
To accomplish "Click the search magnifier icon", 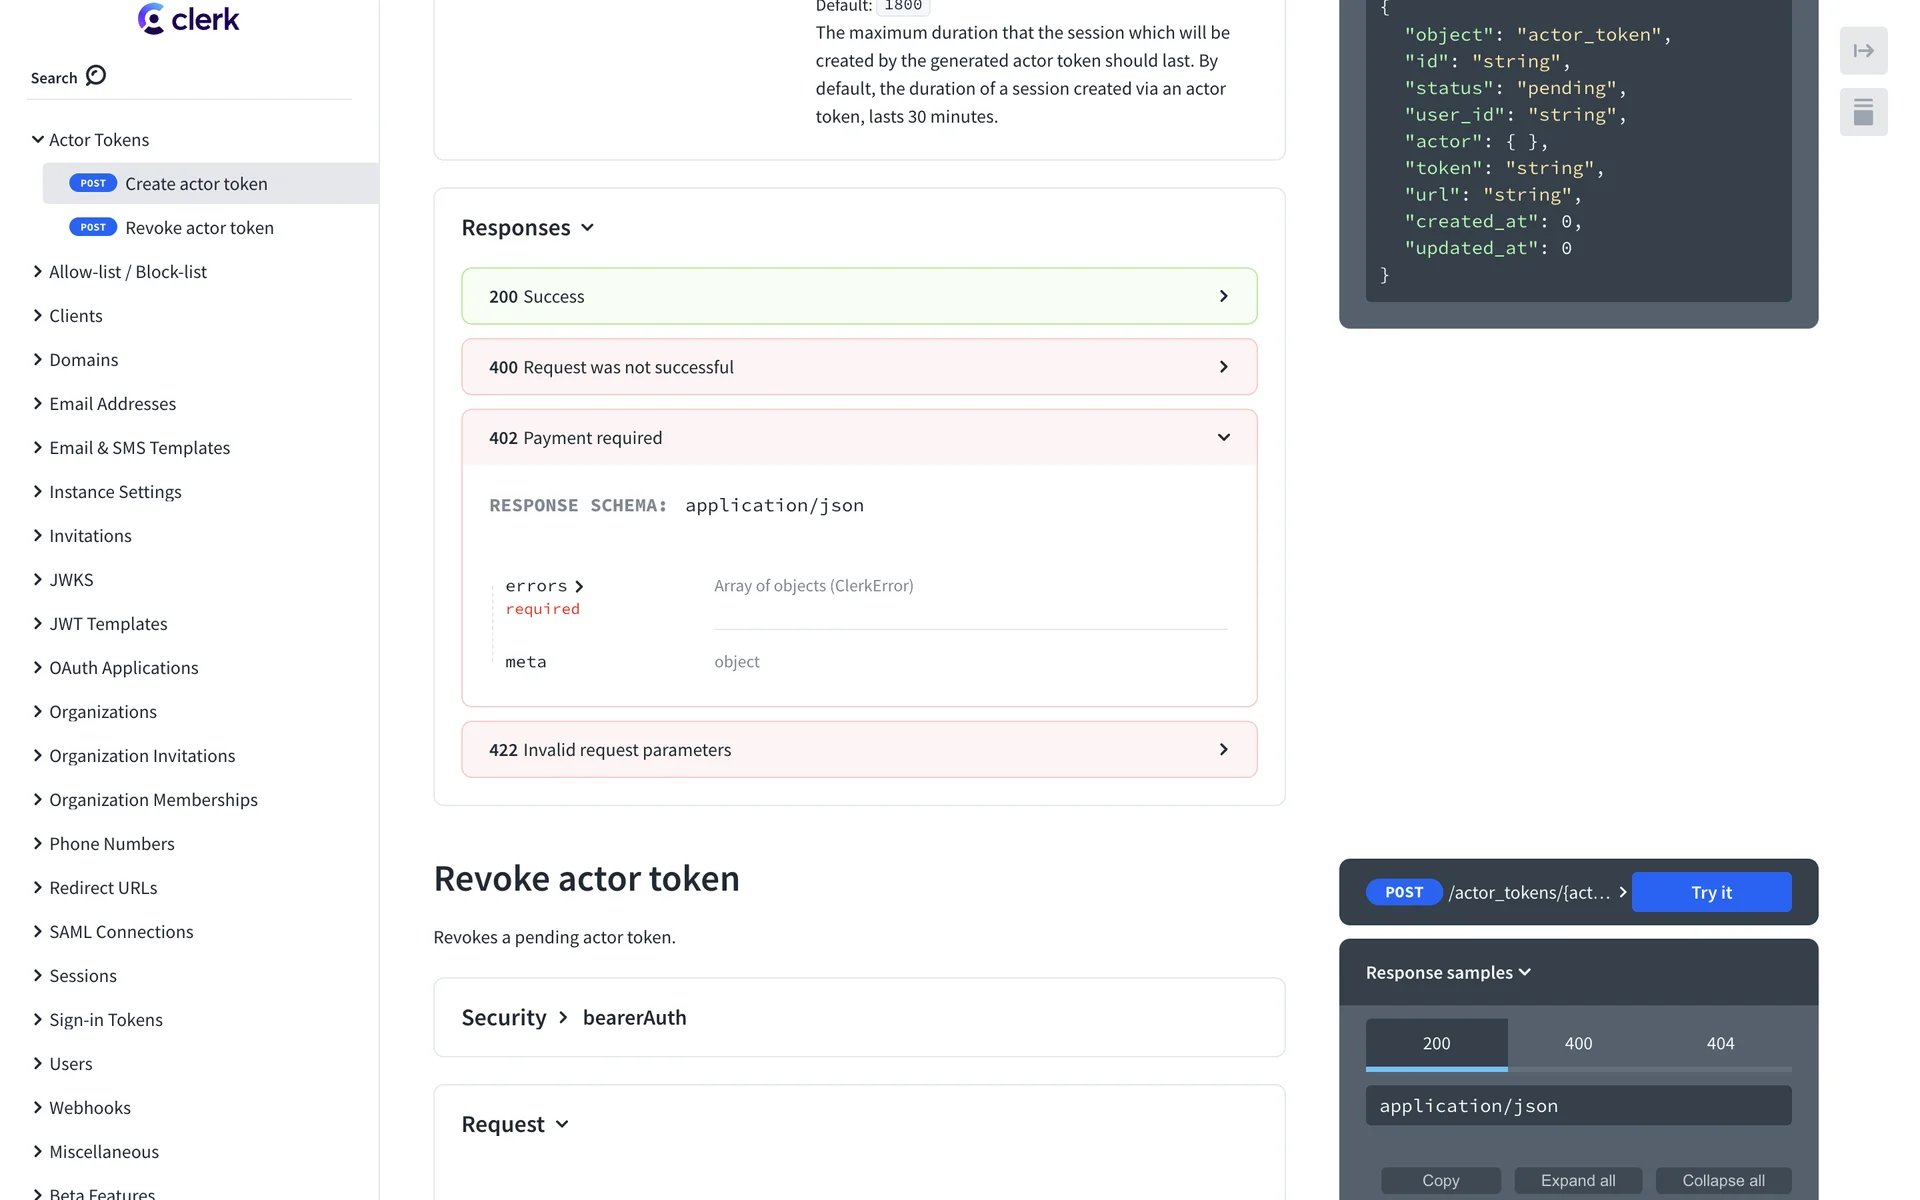I will [x=96, y=76].
